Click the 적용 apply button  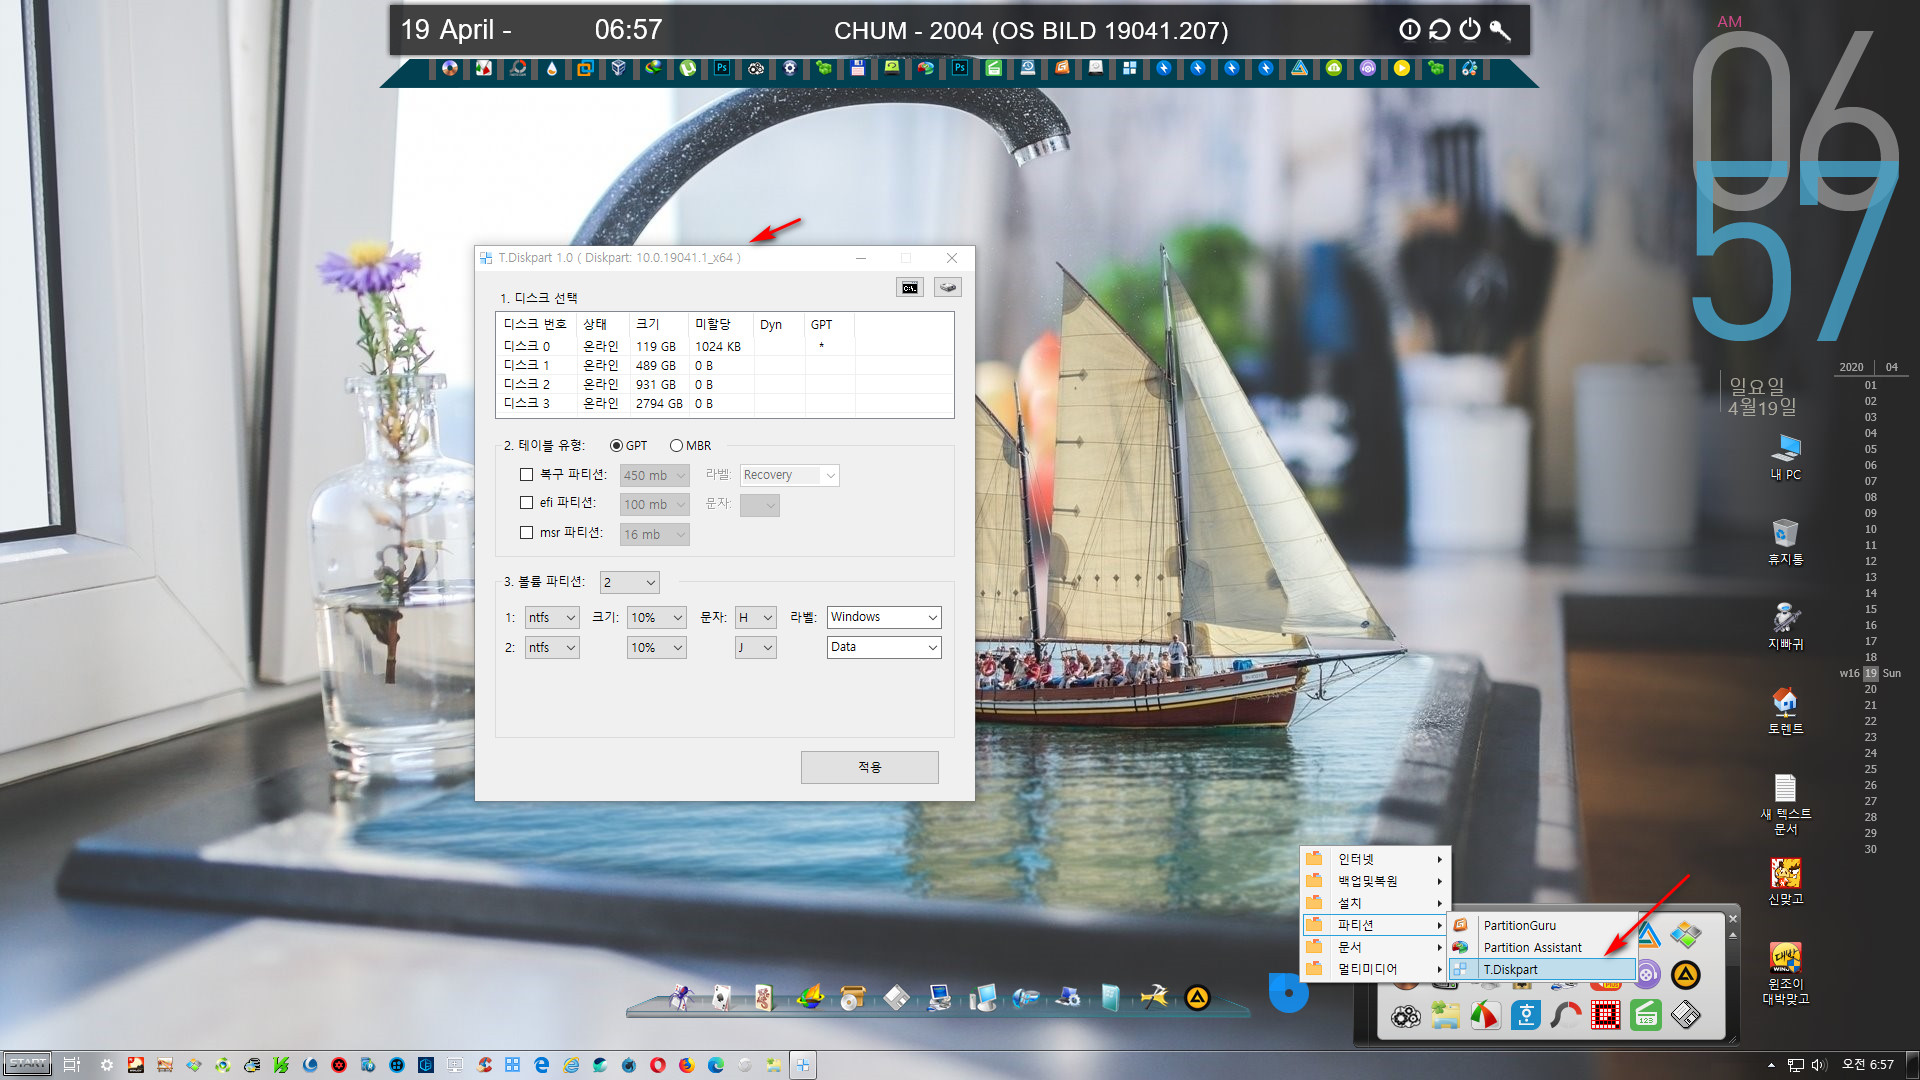pos(869,767)
